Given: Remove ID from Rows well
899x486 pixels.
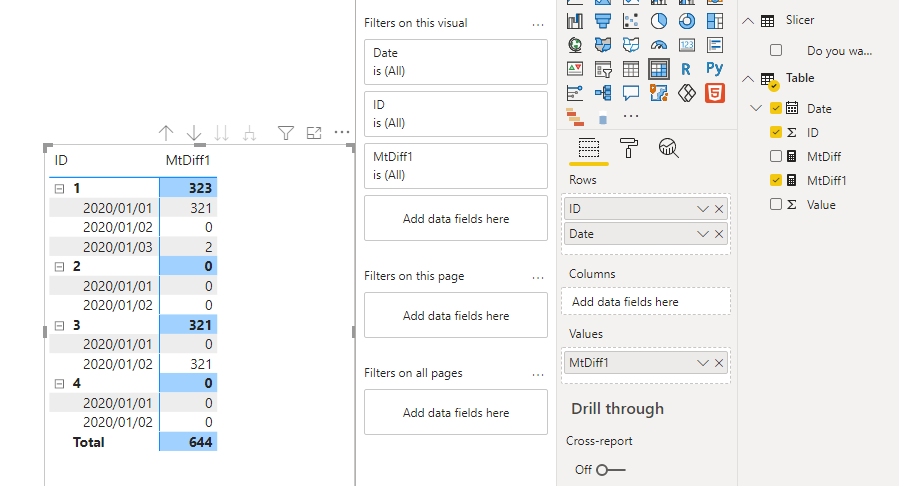Looking at the screenshot, I should [719, 209].
